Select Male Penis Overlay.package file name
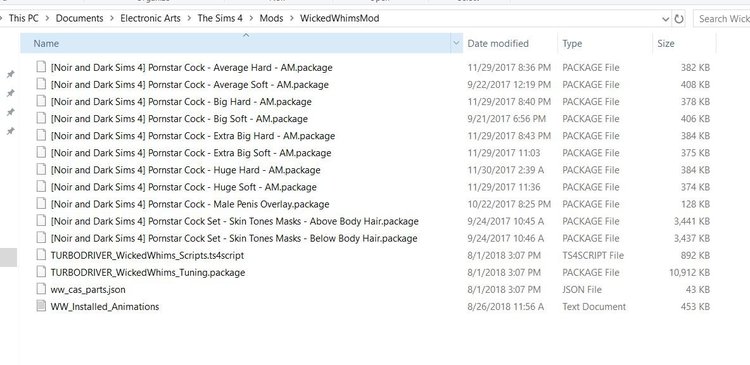 [x=190, y=204]
